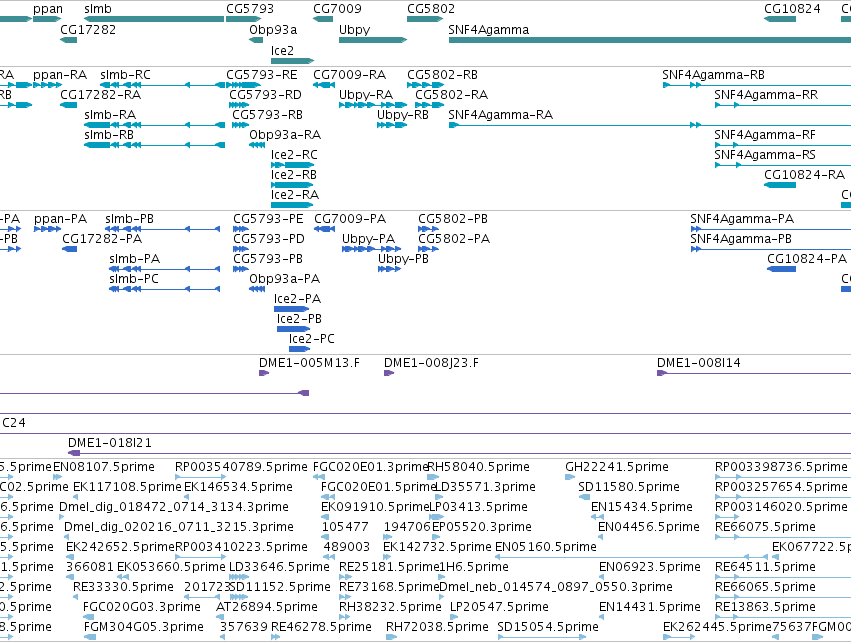Click the ppan-RA transcript label
This screenshot has height=642, width=851.
tap(60, 74)
